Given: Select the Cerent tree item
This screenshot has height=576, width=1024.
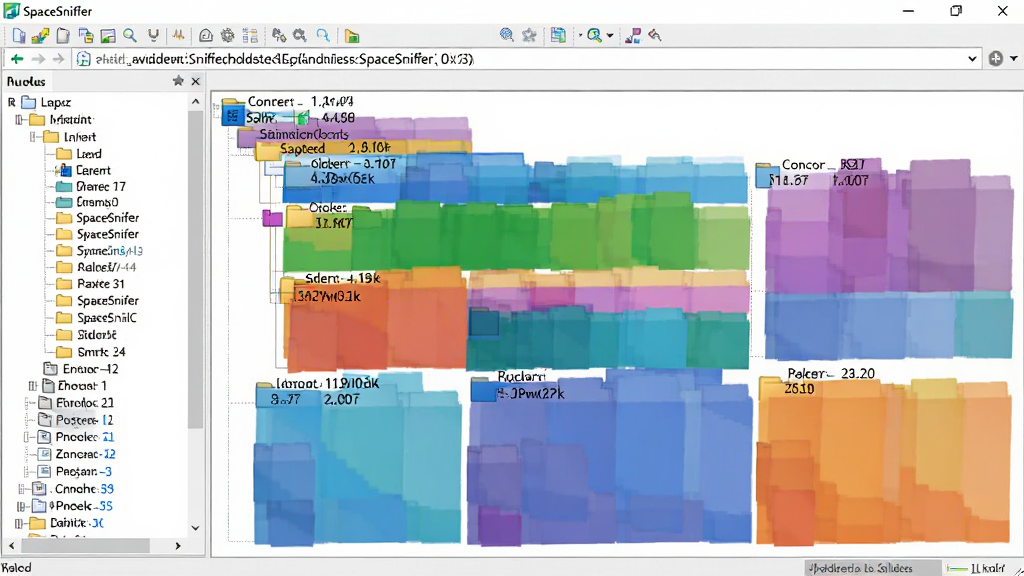Looking at the screenshot, I should [x=93, y=170].
